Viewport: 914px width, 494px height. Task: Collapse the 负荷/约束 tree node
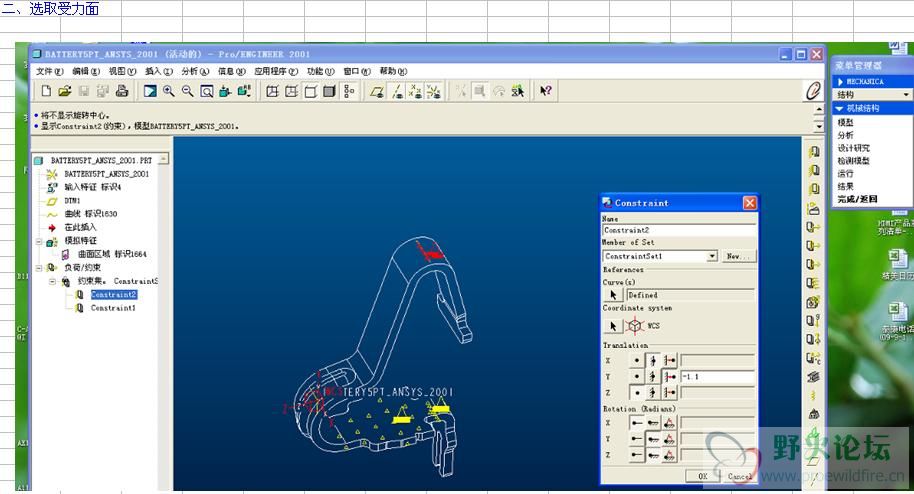pyautogui.click(x=39, y=268)
